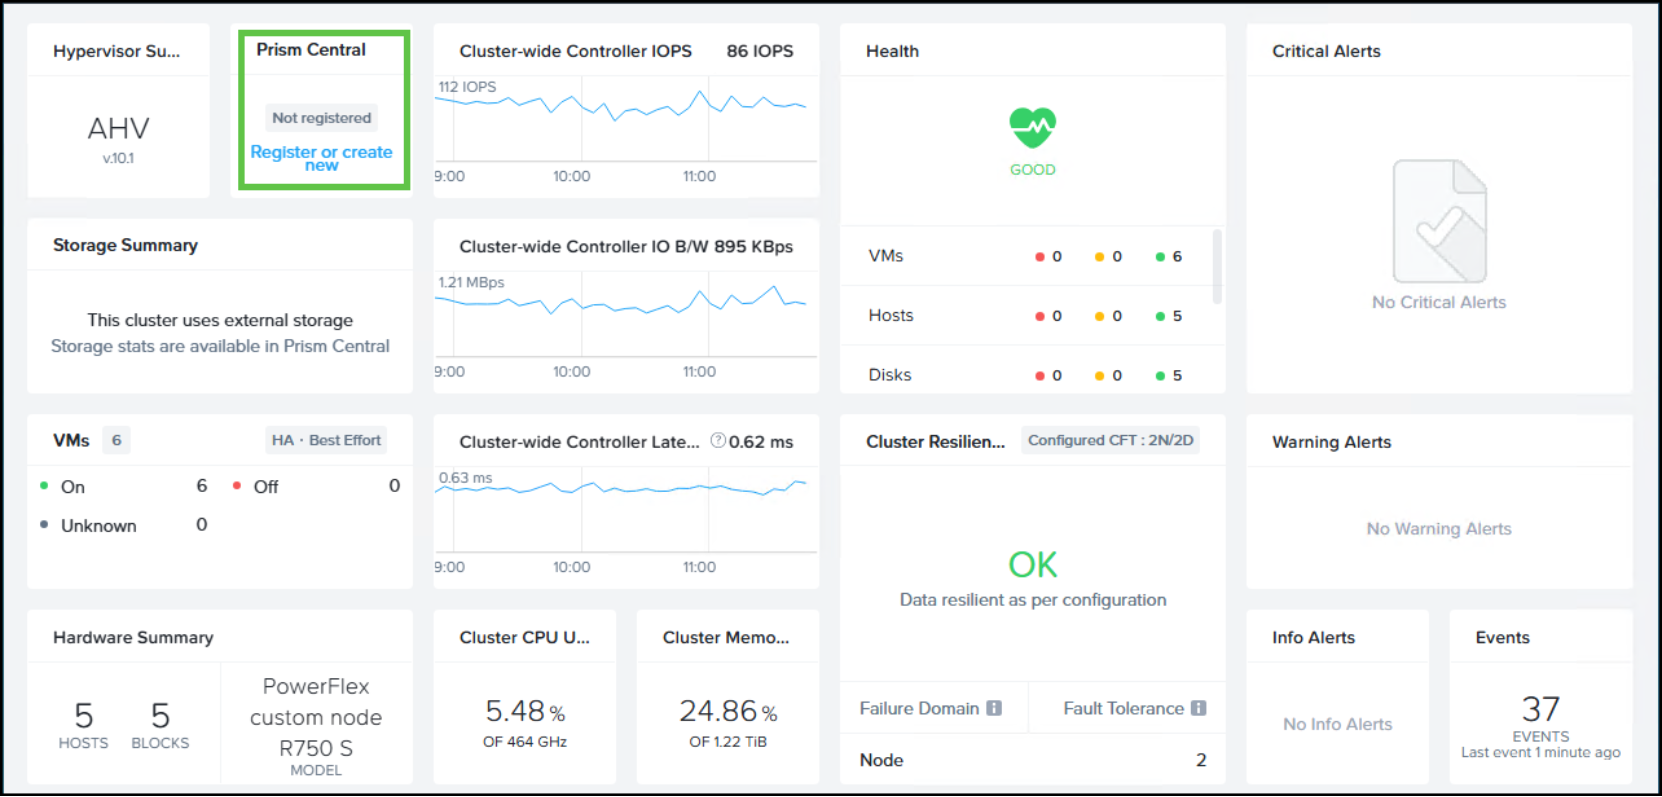1662x797 pixels.
Task: Click the GOOD health status label
Action: [x=1032, y=170]
